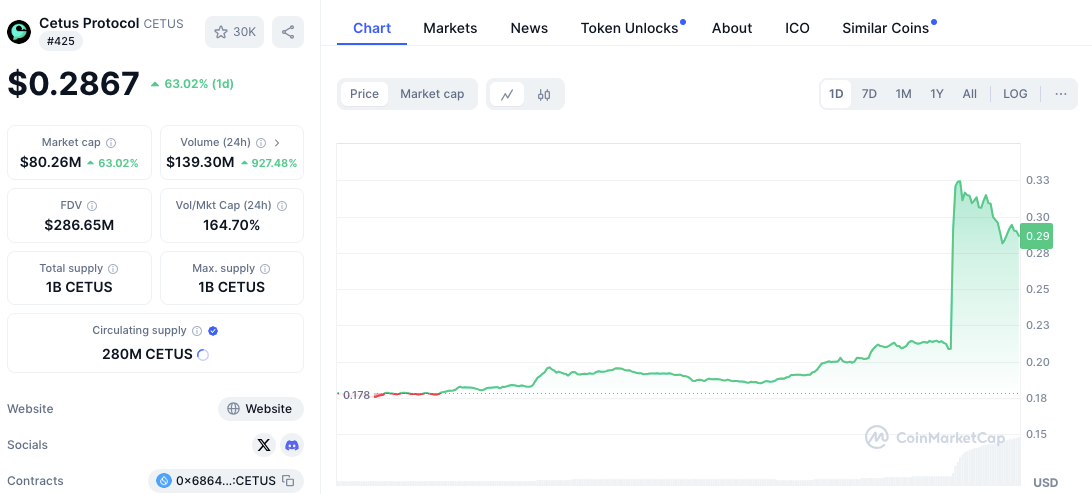Click the verified badge by Circulating supply
1092x494 pixels.
214,331
